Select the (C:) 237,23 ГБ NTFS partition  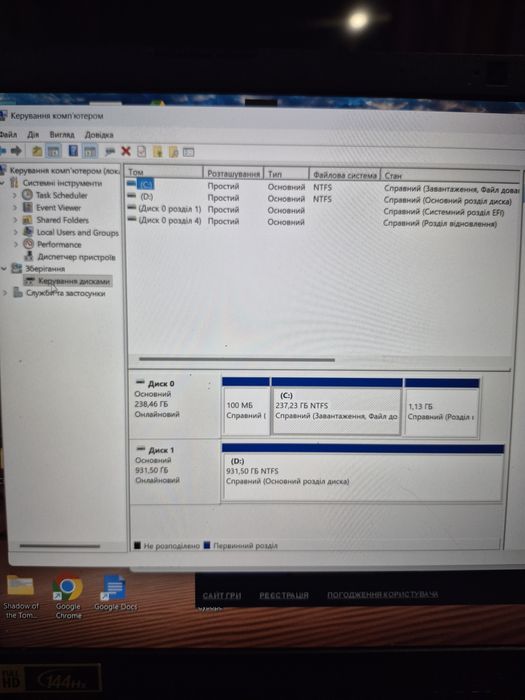coord(337,406)
